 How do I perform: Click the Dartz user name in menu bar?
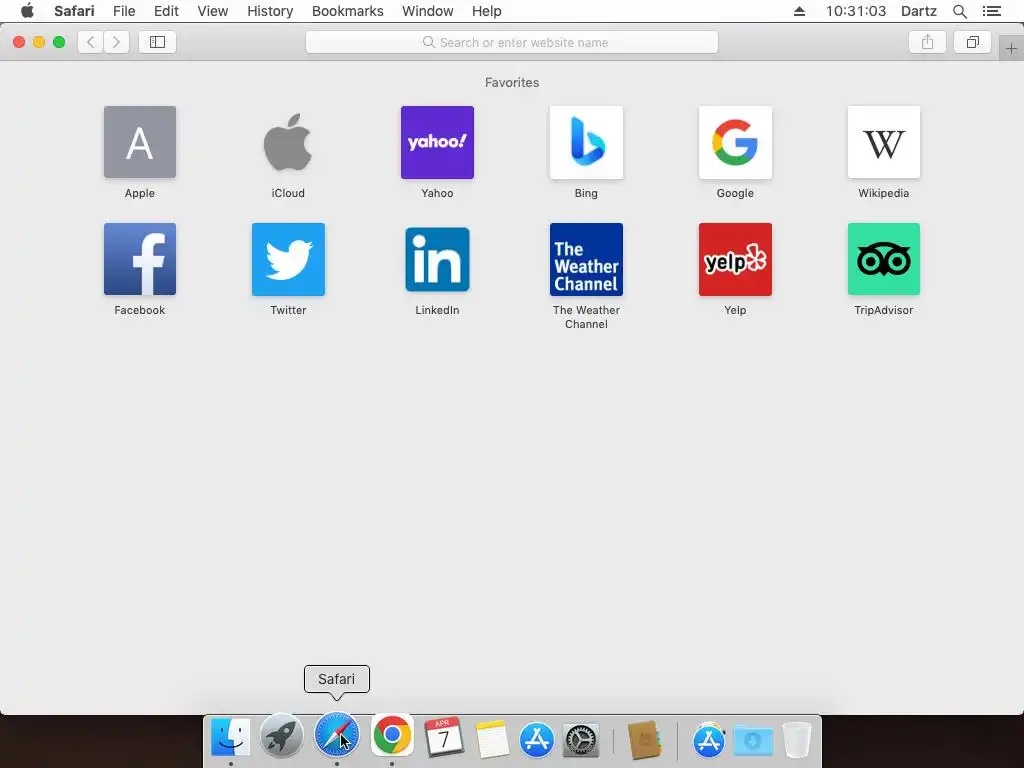(x=919, y=11)
